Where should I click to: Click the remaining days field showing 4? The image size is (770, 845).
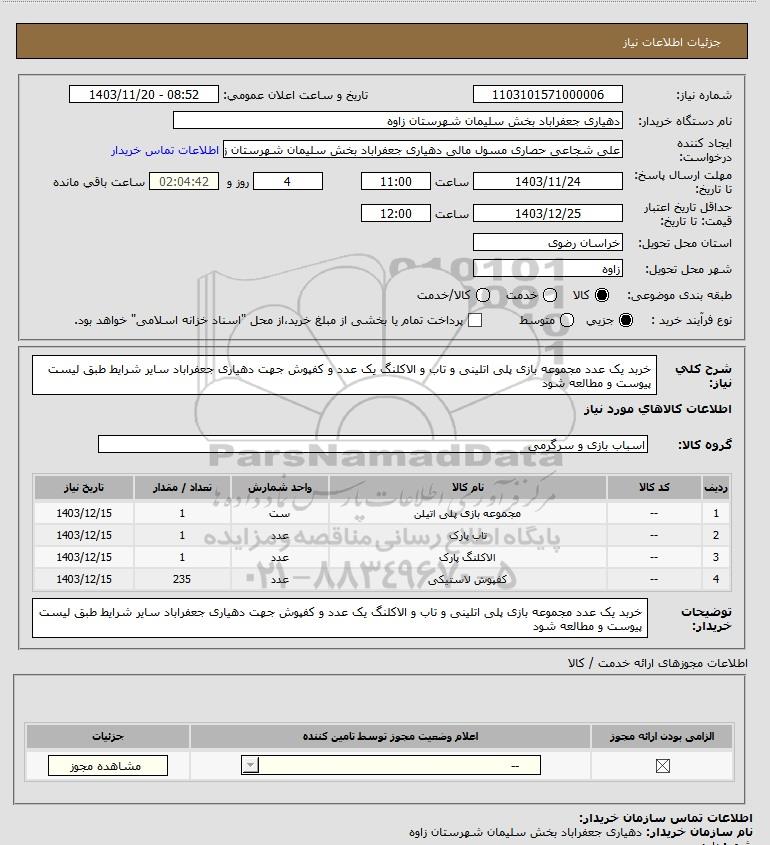(288, 182)
